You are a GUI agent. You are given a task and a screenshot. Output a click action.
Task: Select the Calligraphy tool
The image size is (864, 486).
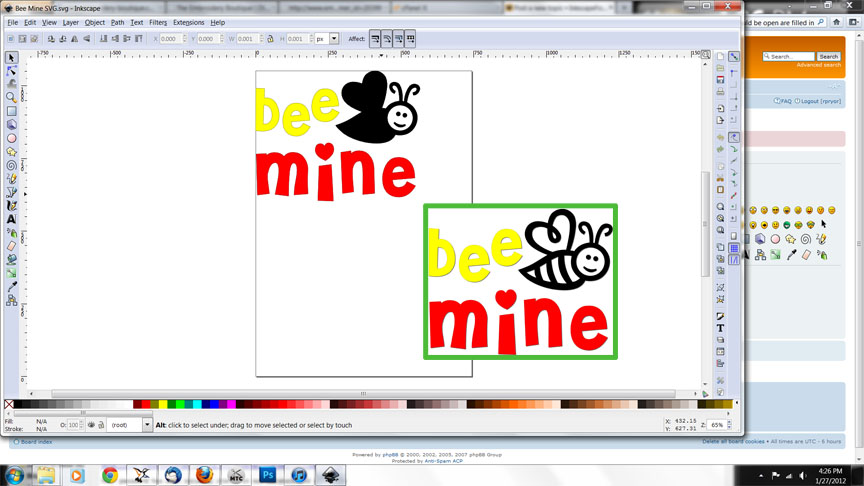click(11, 206)
